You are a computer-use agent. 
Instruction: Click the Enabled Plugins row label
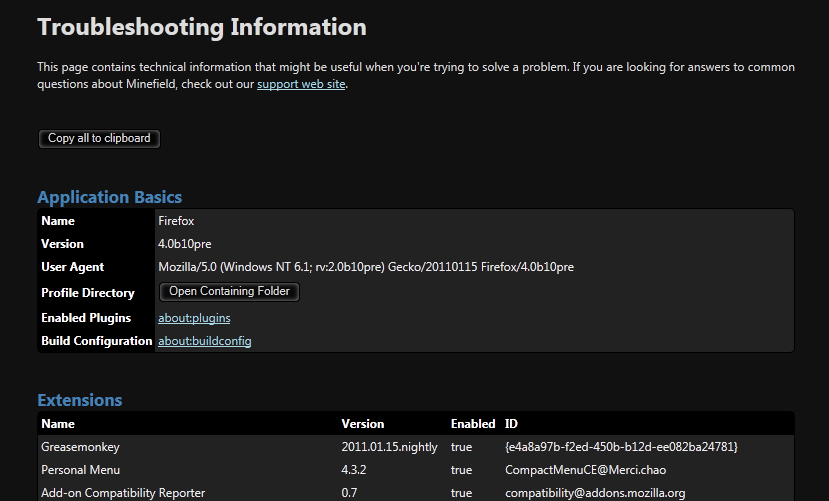(86, 318)
